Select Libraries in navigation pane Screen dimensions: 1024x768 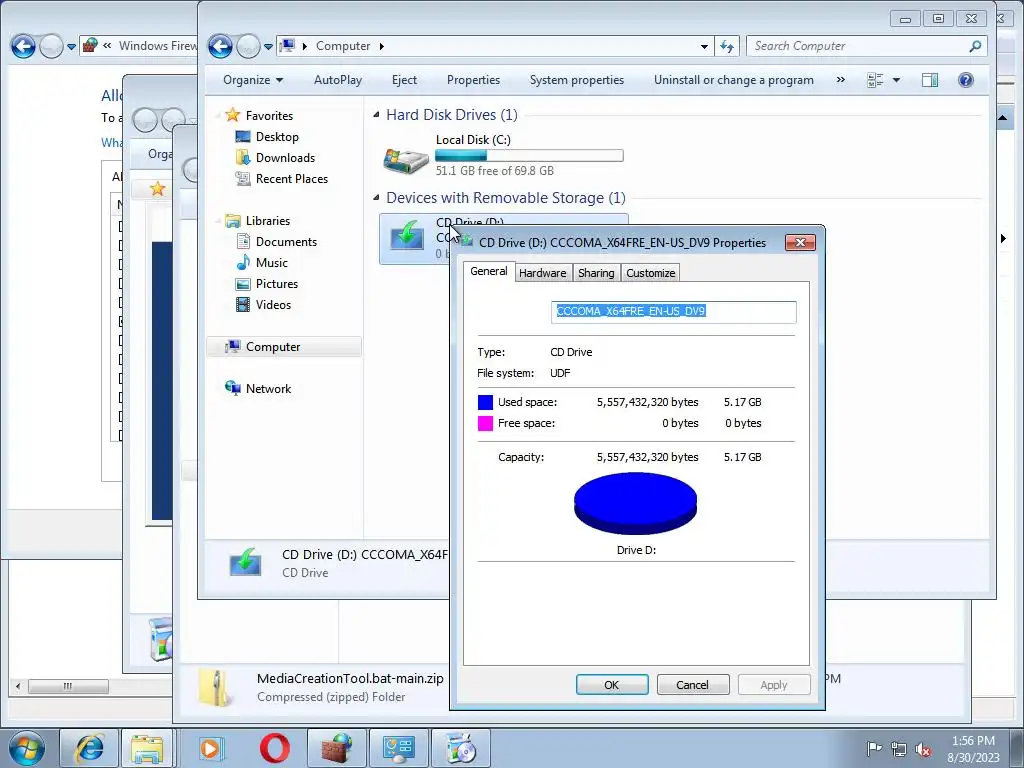(268, 221)
